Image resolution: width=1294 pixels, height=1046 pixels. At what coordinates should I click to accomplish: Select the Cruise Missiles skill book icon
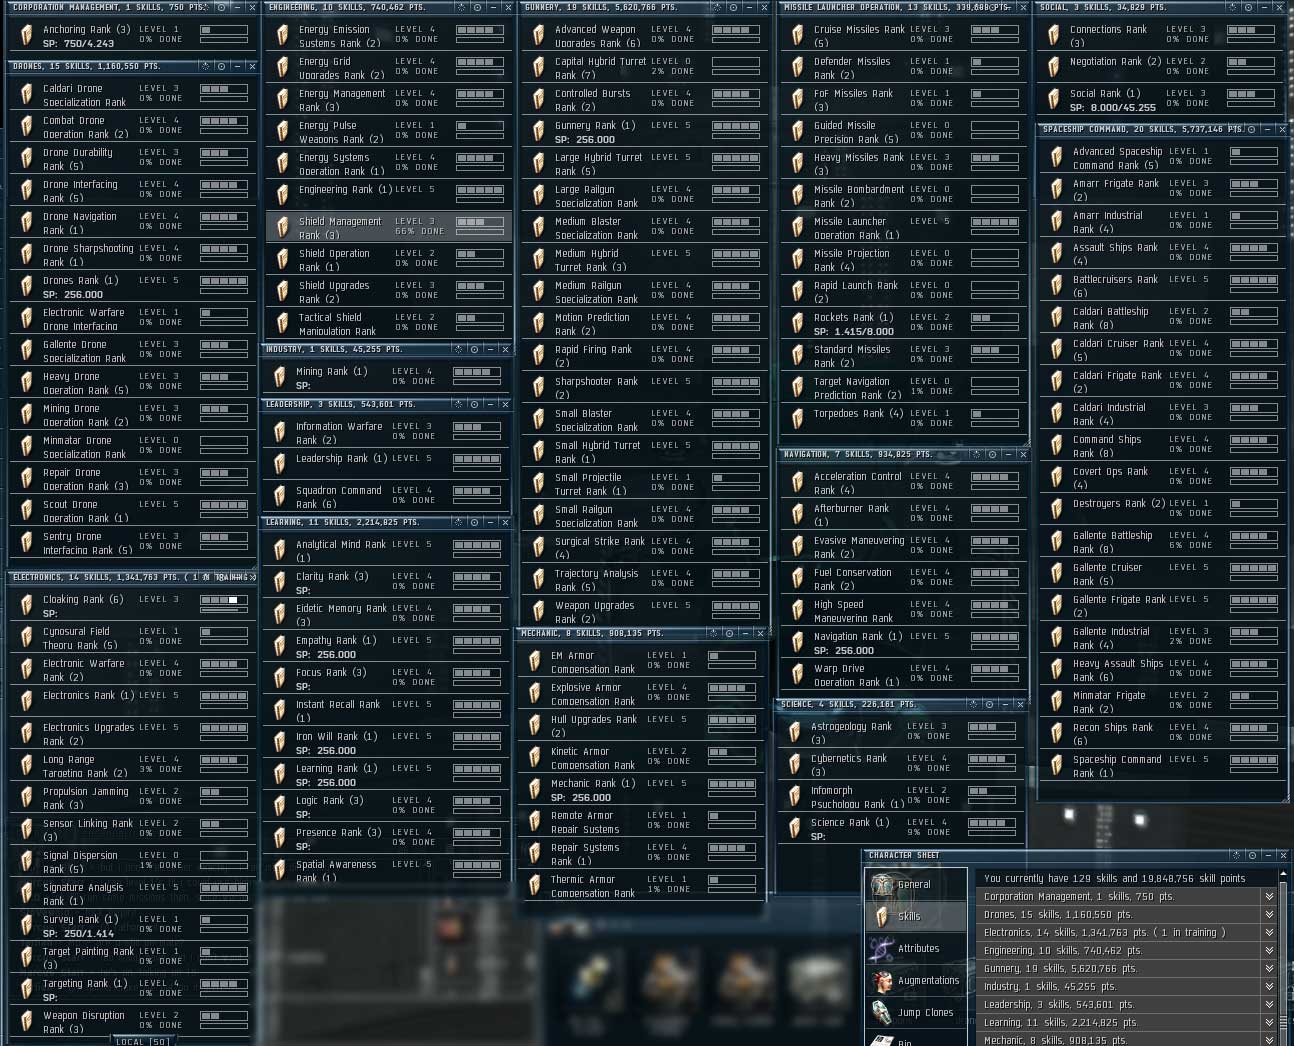coord(797,36)
